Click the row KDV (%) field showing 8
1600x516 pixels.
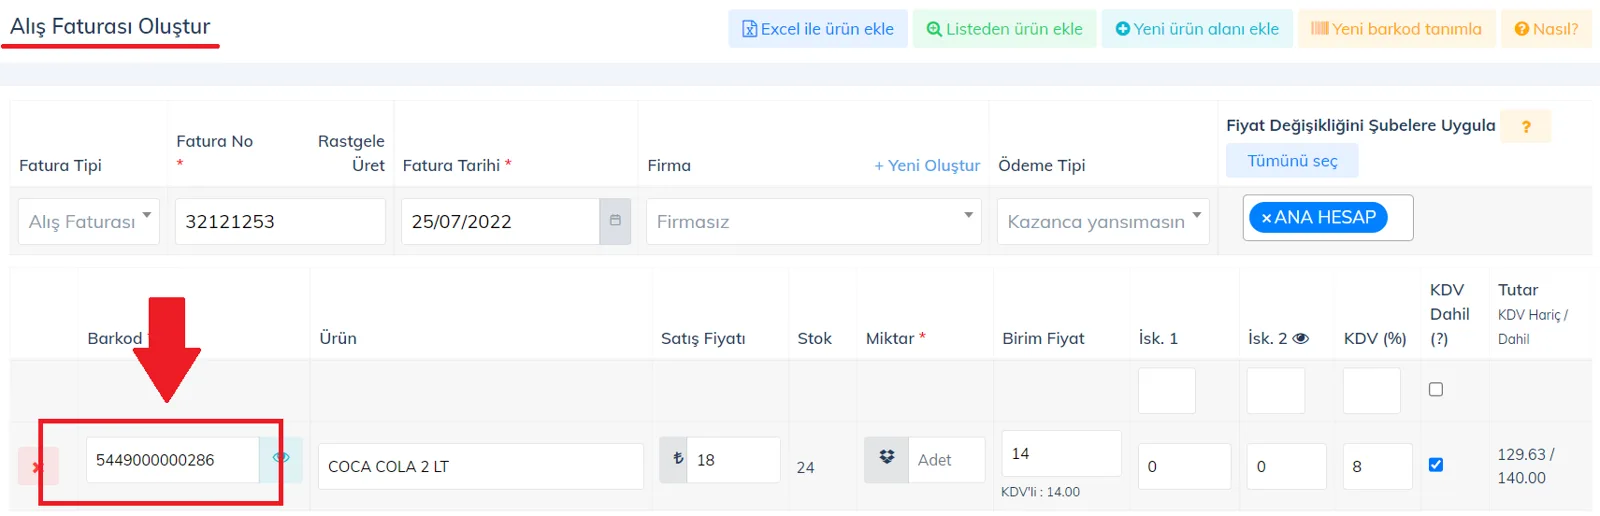(x=1377, y=466)
